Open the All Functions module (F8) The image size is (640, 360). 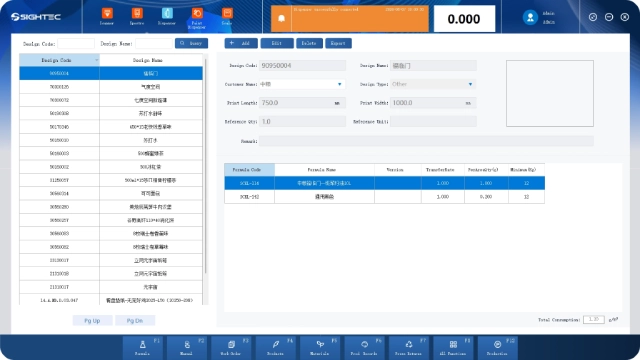click(453, 347)
